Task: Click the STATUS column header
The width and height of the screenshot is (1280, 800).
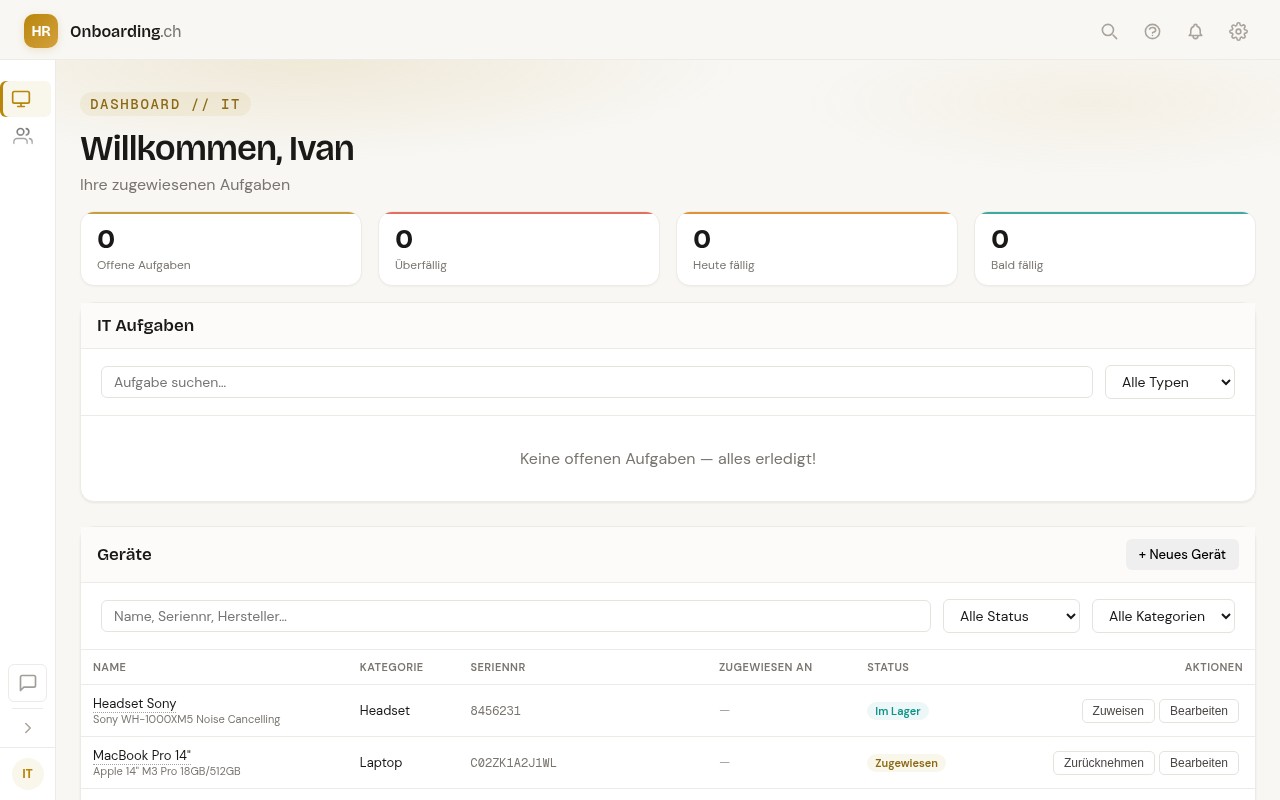Action: (x=888, y=667)
